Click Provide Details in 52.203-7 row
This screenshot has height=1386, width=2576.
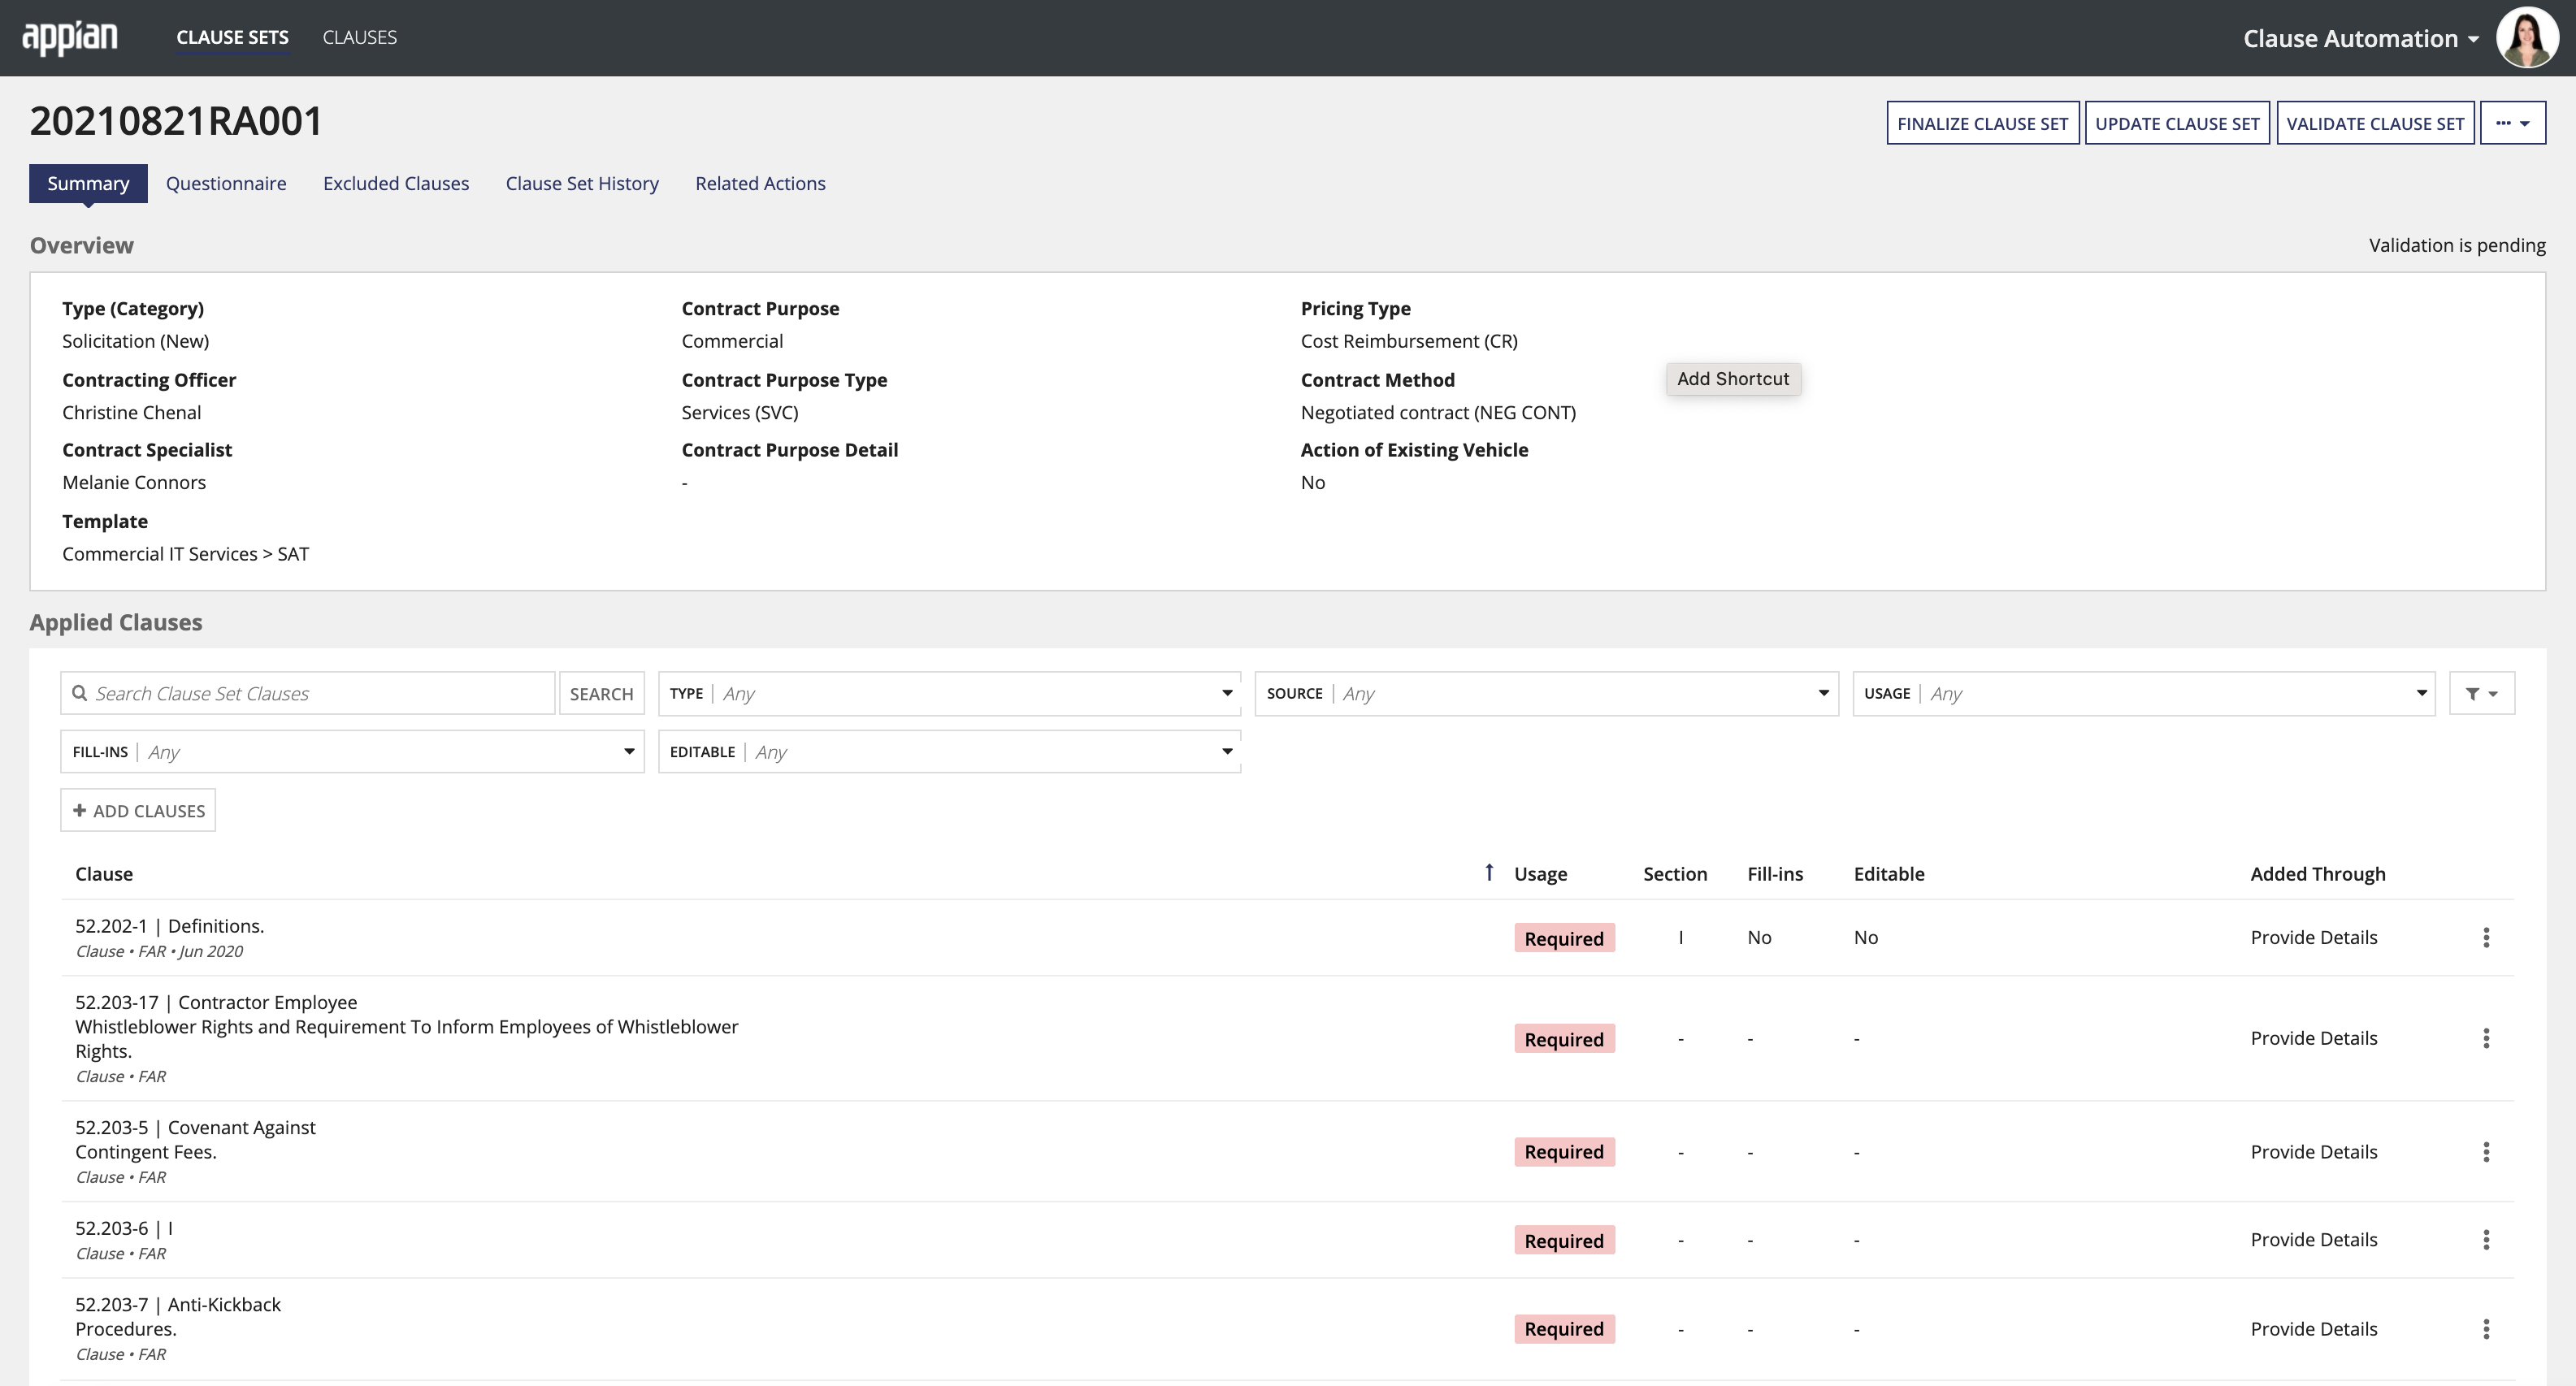click(x=2313, y=1329)
